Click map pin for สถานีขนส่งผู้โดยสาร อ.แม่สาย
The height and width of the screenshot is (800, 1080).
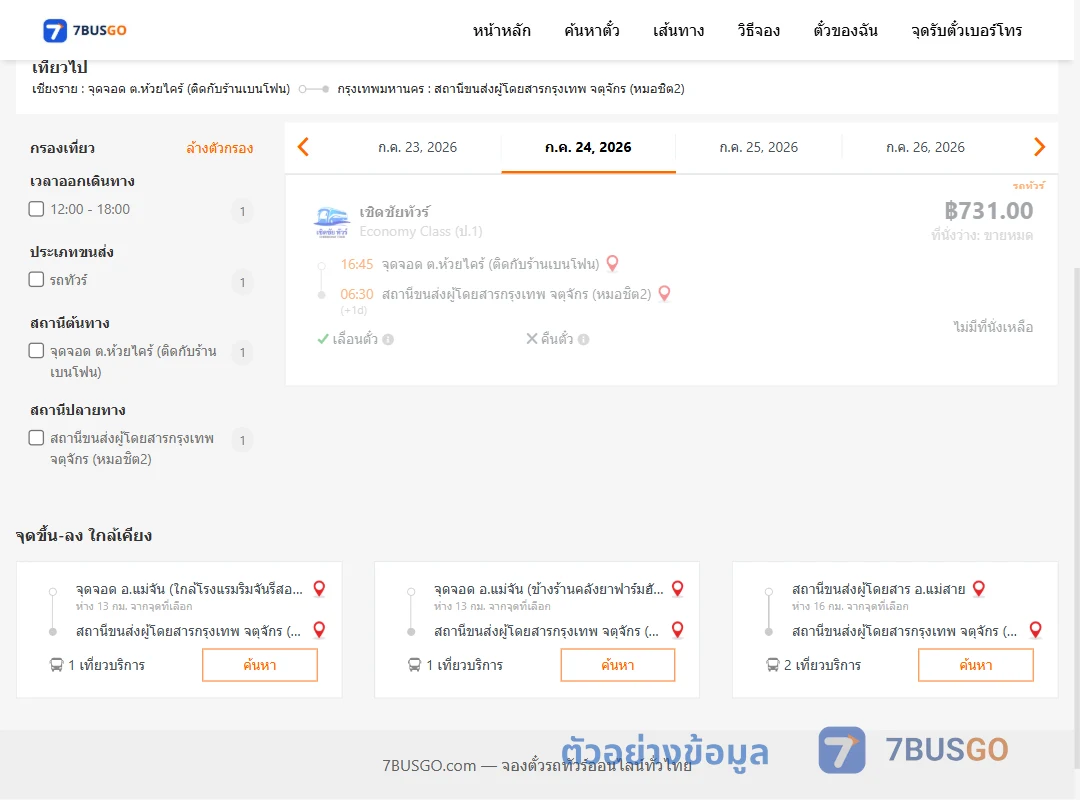coord(979,588)
